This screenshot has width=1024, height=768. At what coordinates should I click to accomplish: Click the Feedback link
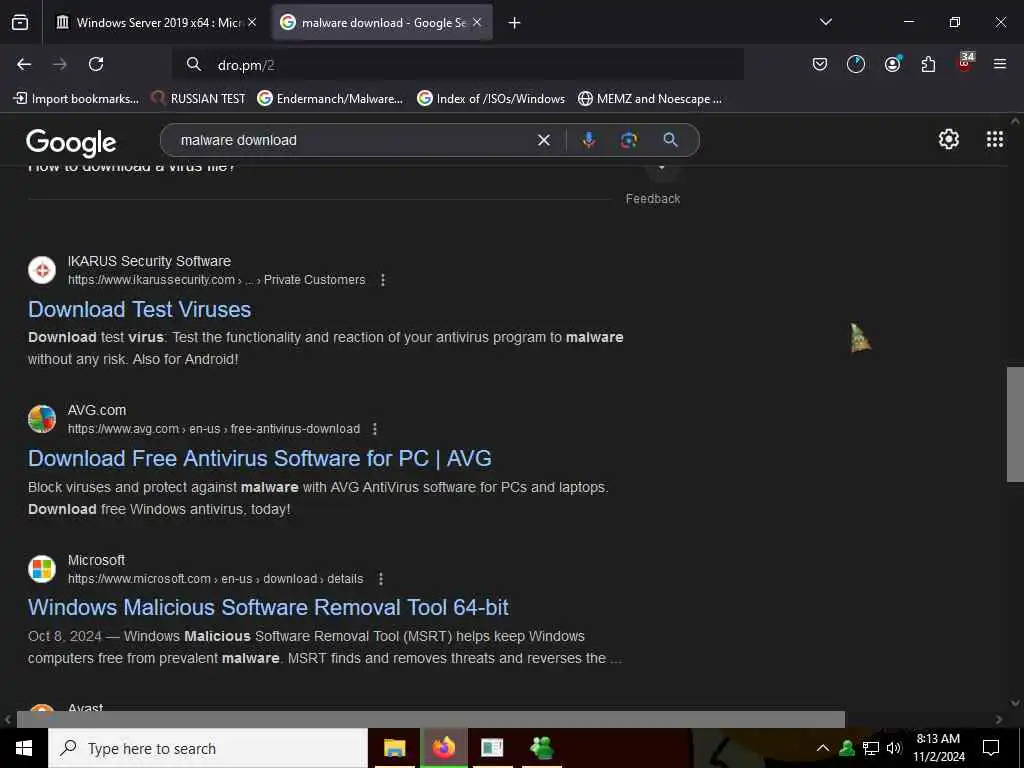click(652, 199)
